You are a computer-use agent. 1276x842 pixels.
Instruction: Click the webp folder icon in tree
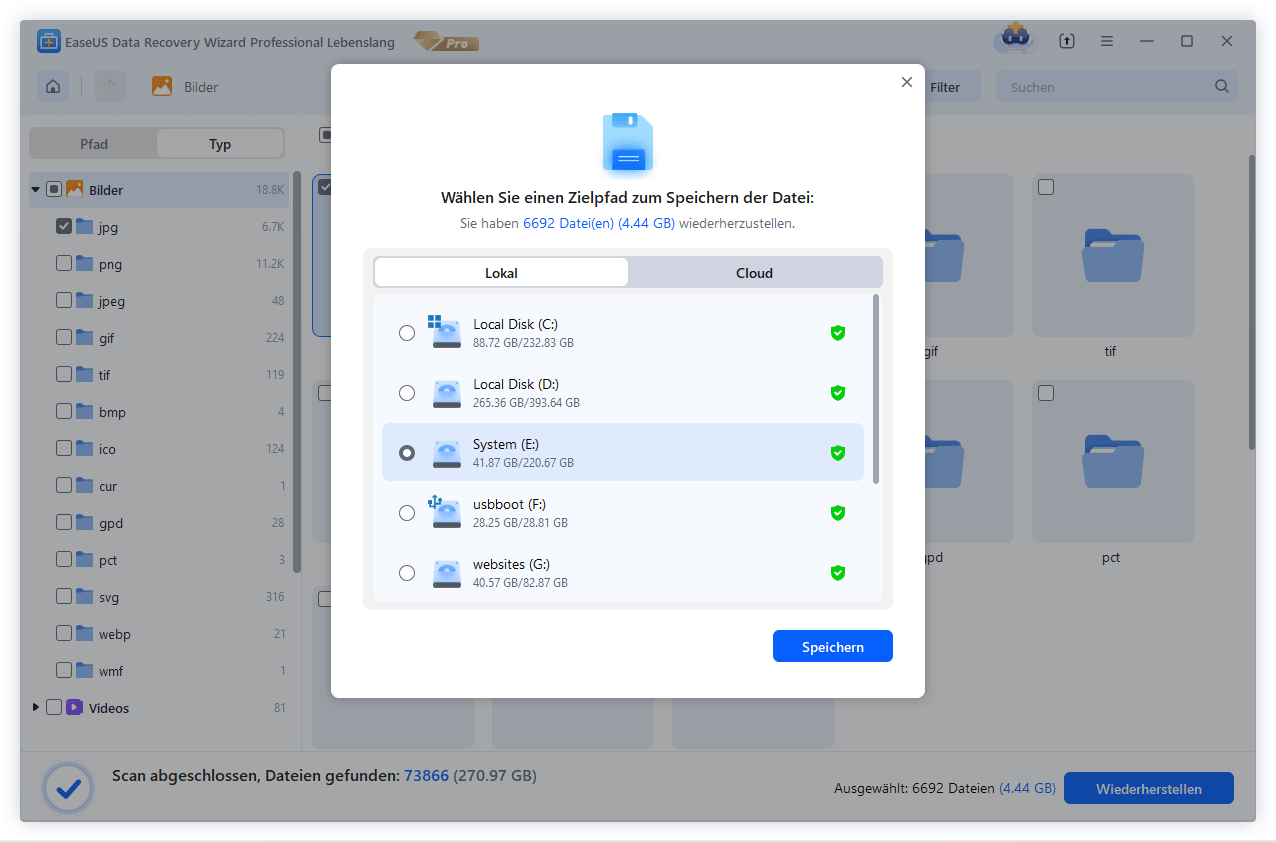tap(84, 633)
